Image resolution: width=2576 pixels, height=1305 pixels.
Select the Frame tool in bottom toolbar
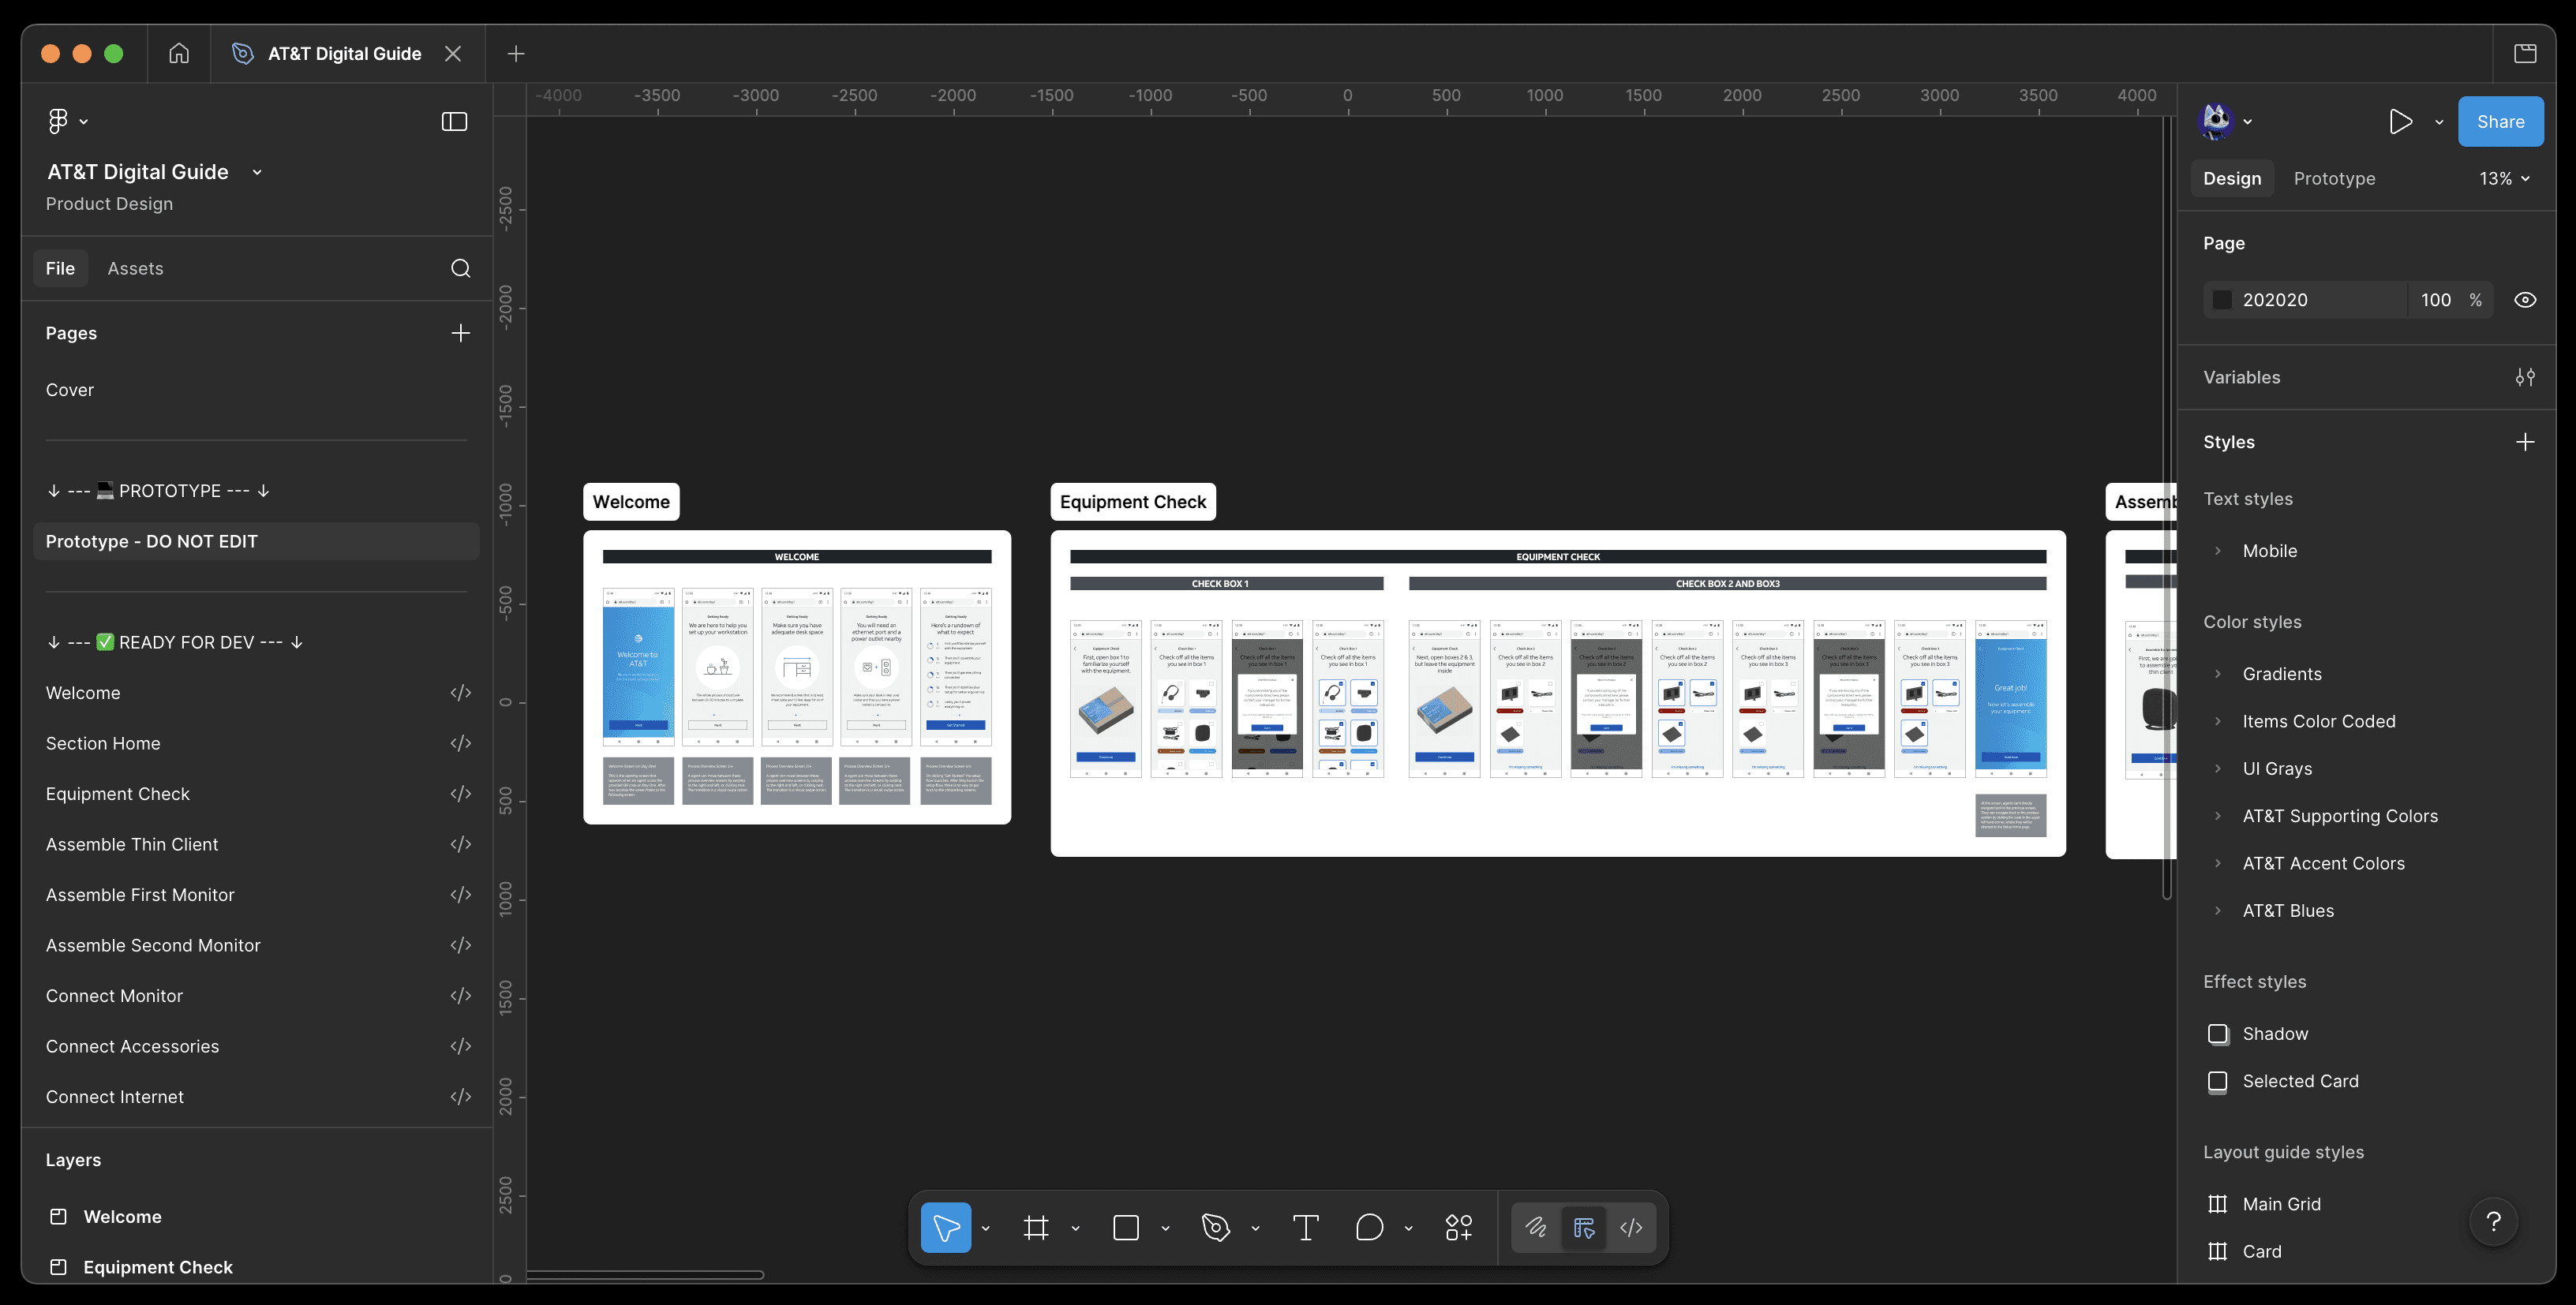[x=1036, y=1227]
